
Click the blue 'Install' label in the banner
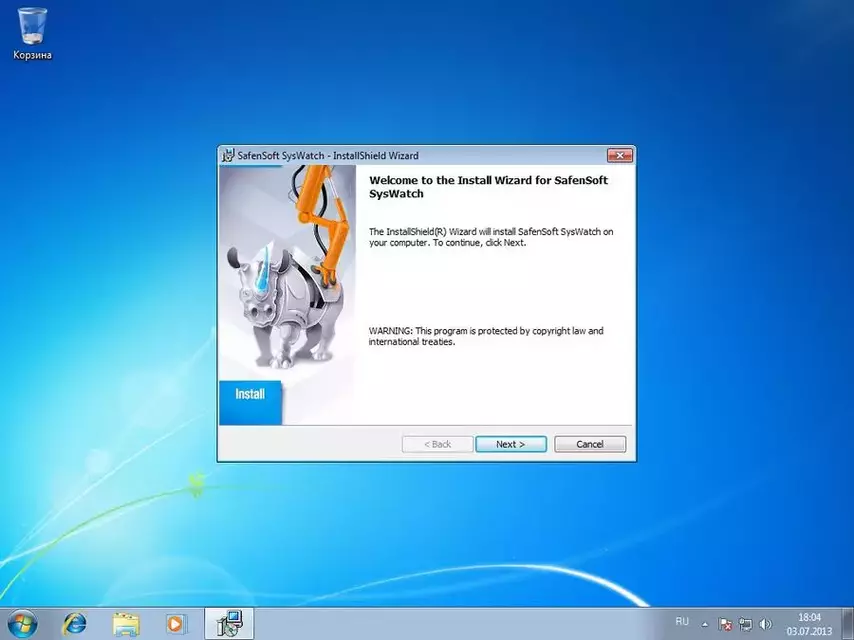point(250,394)
